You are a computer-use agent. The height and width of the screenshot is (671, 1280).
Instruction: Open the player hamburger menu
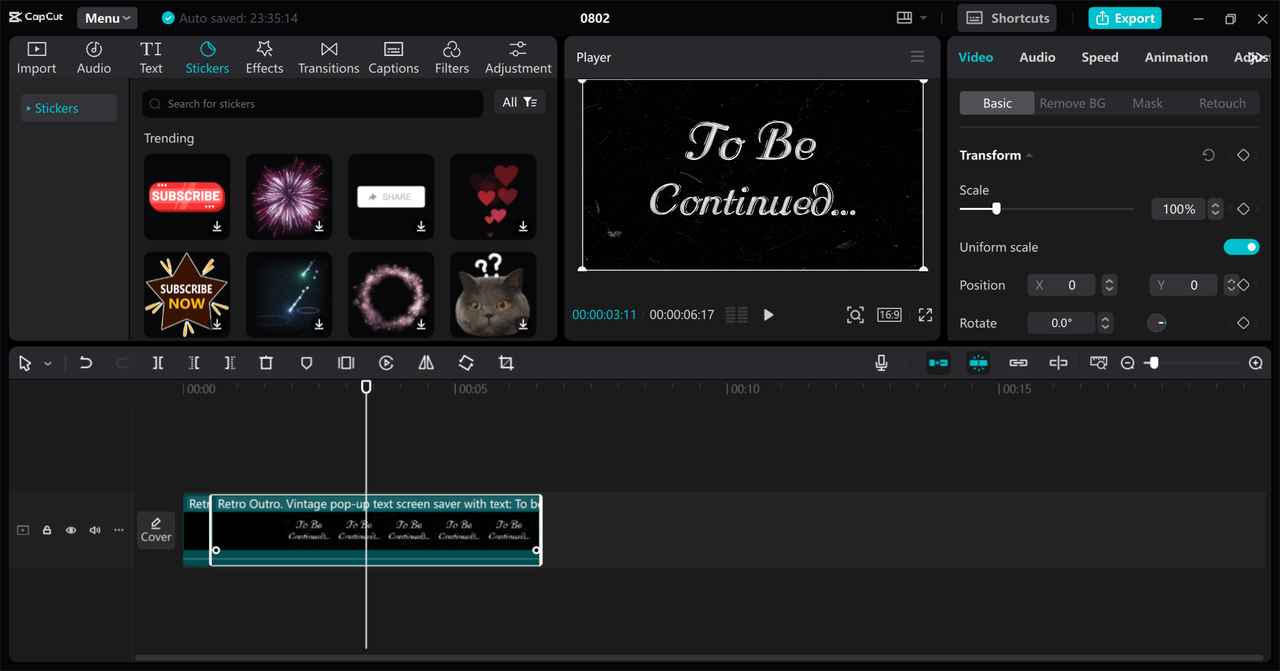917,57
